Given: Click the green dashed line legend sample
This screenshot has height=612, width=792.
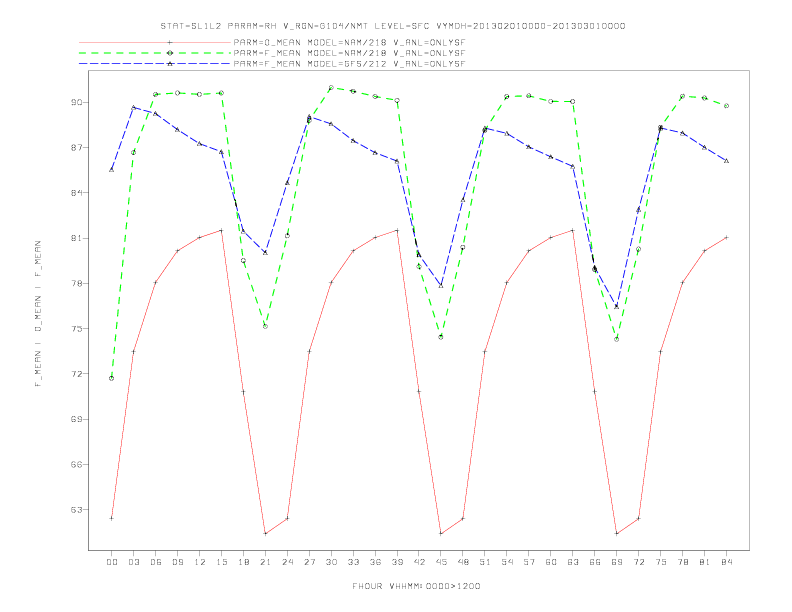Looking at the screenshot, I should (155, 53).
